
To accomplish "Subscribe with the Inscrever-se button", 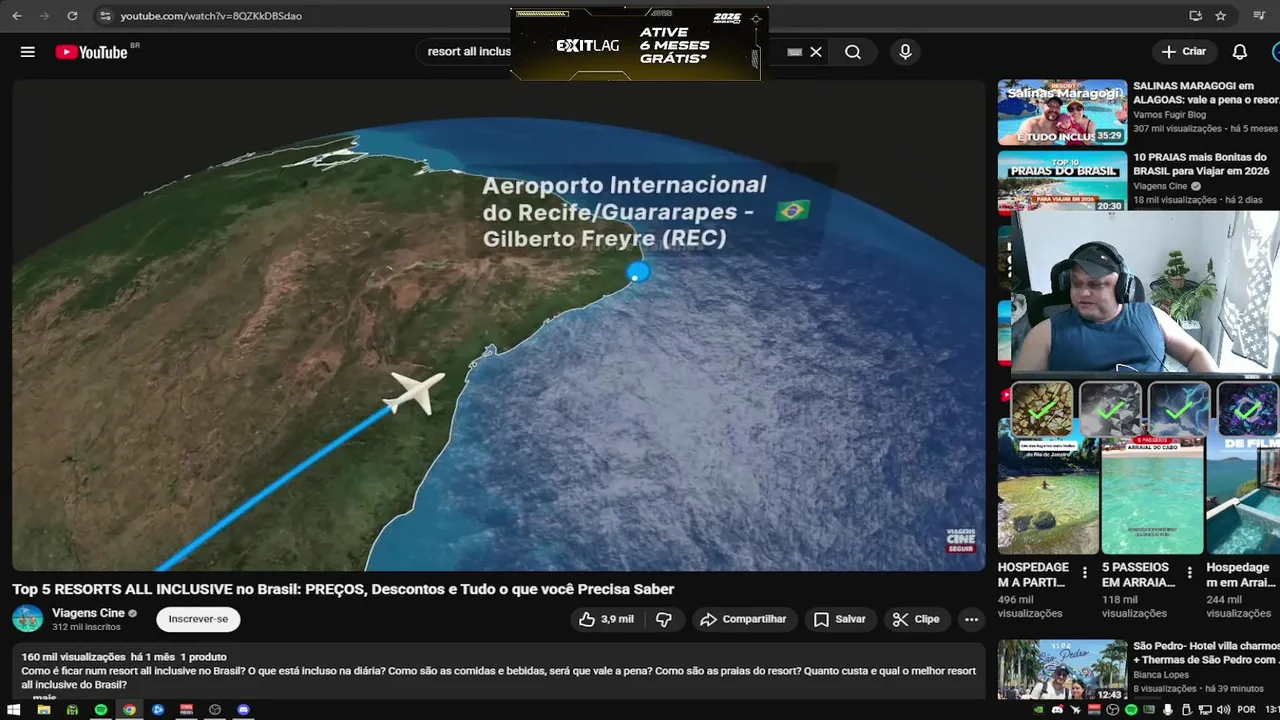I will (198, 619).
